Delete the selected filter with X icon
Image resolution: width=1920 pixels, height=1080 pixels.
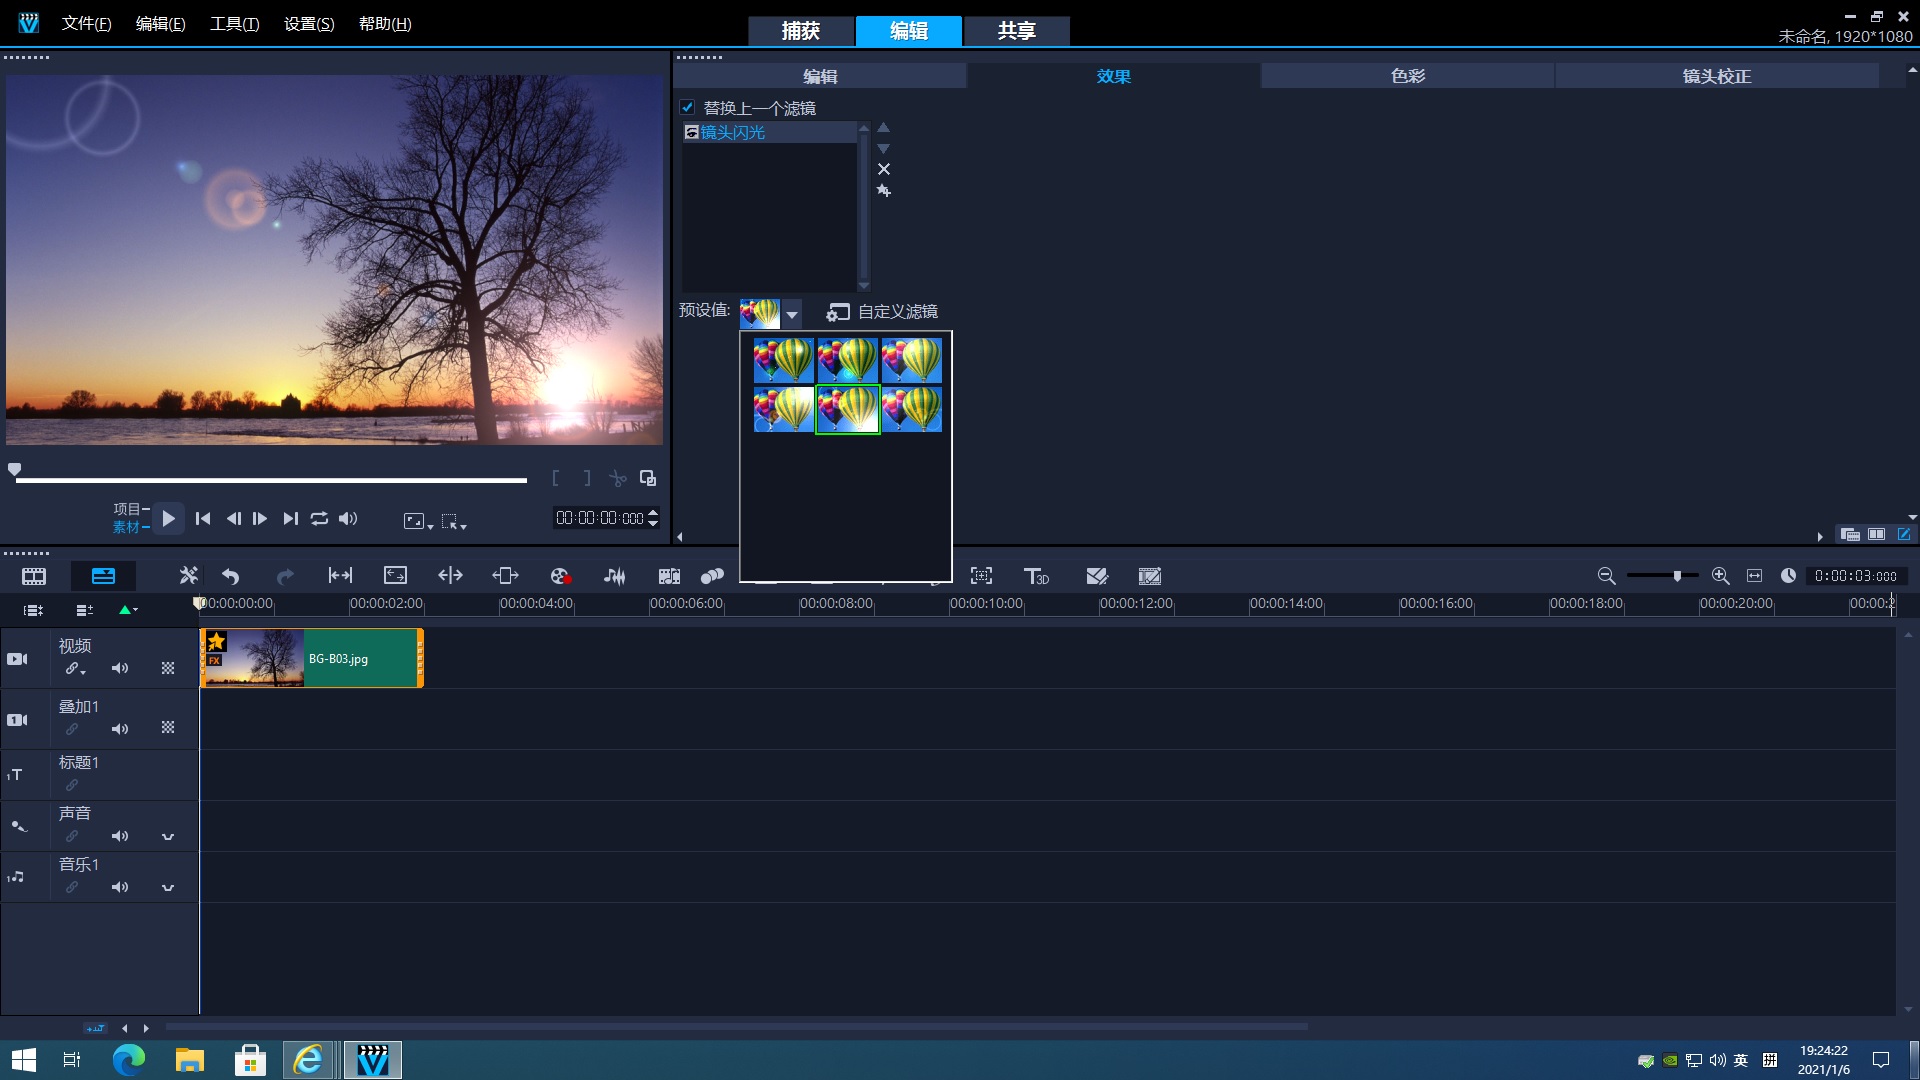point(884,169)
